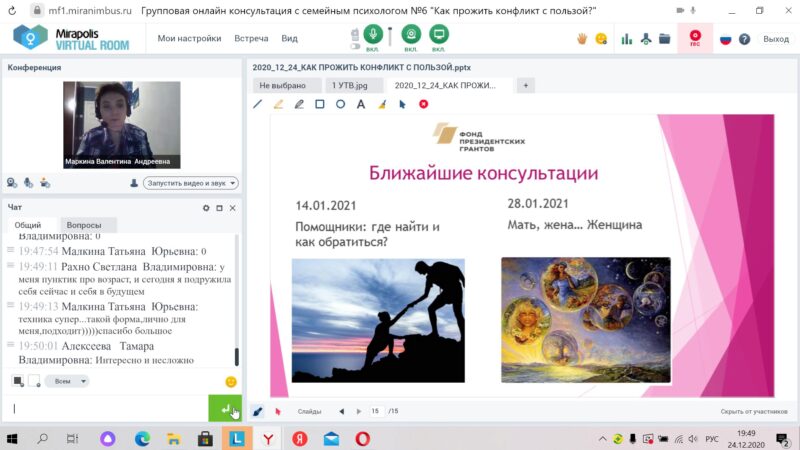
Task: Select the 2020_12_24_КАК ПРОЖИ... tab
Action: pos(449,85)
